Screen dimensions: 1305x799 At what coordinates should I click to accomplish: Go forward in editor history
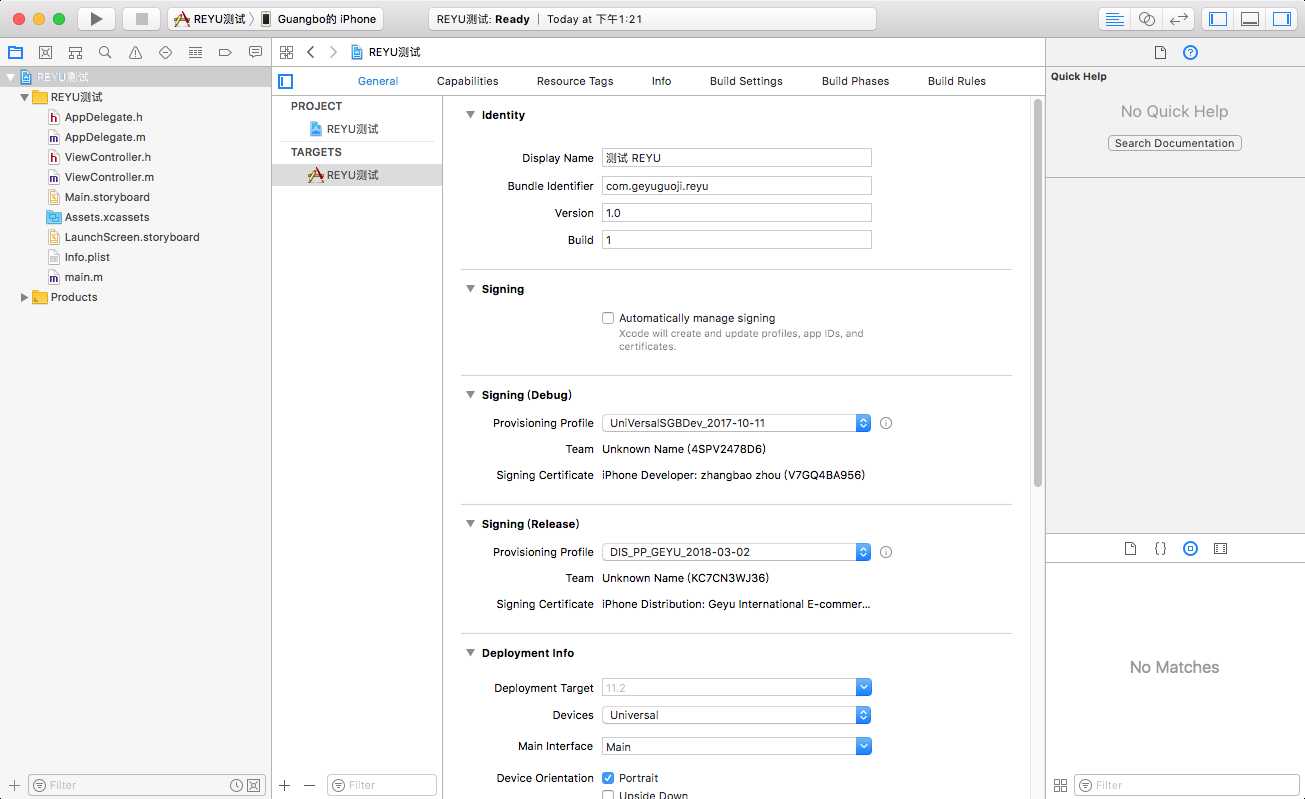coord(333,52)
